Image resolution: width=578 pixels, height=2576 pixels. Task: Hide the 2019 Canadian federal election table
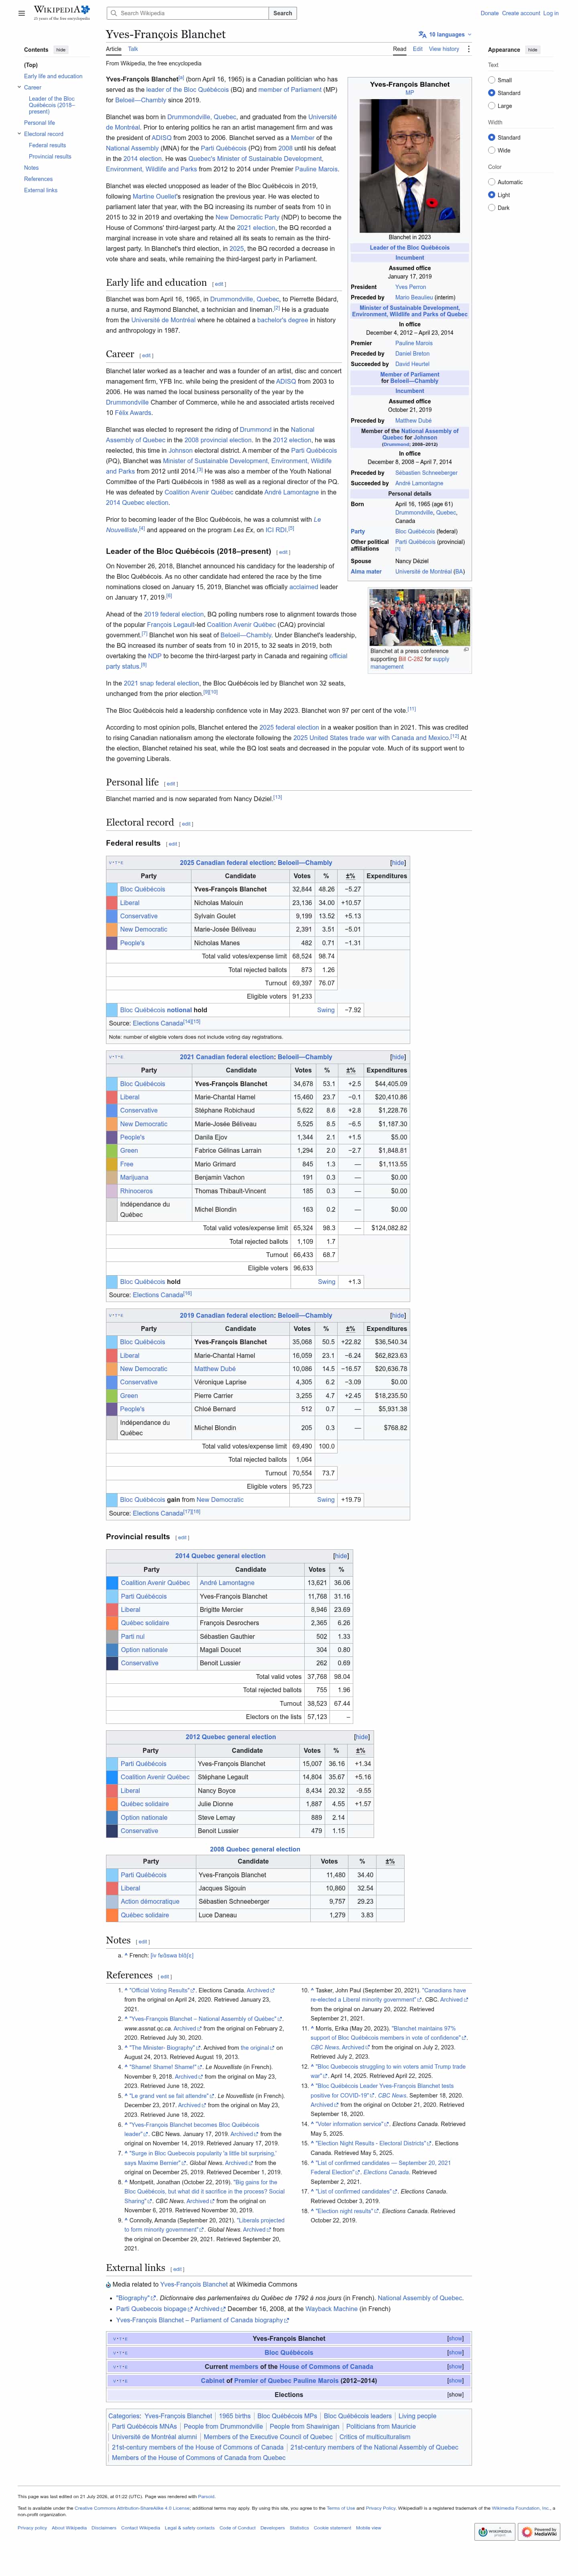[398, 1316]
